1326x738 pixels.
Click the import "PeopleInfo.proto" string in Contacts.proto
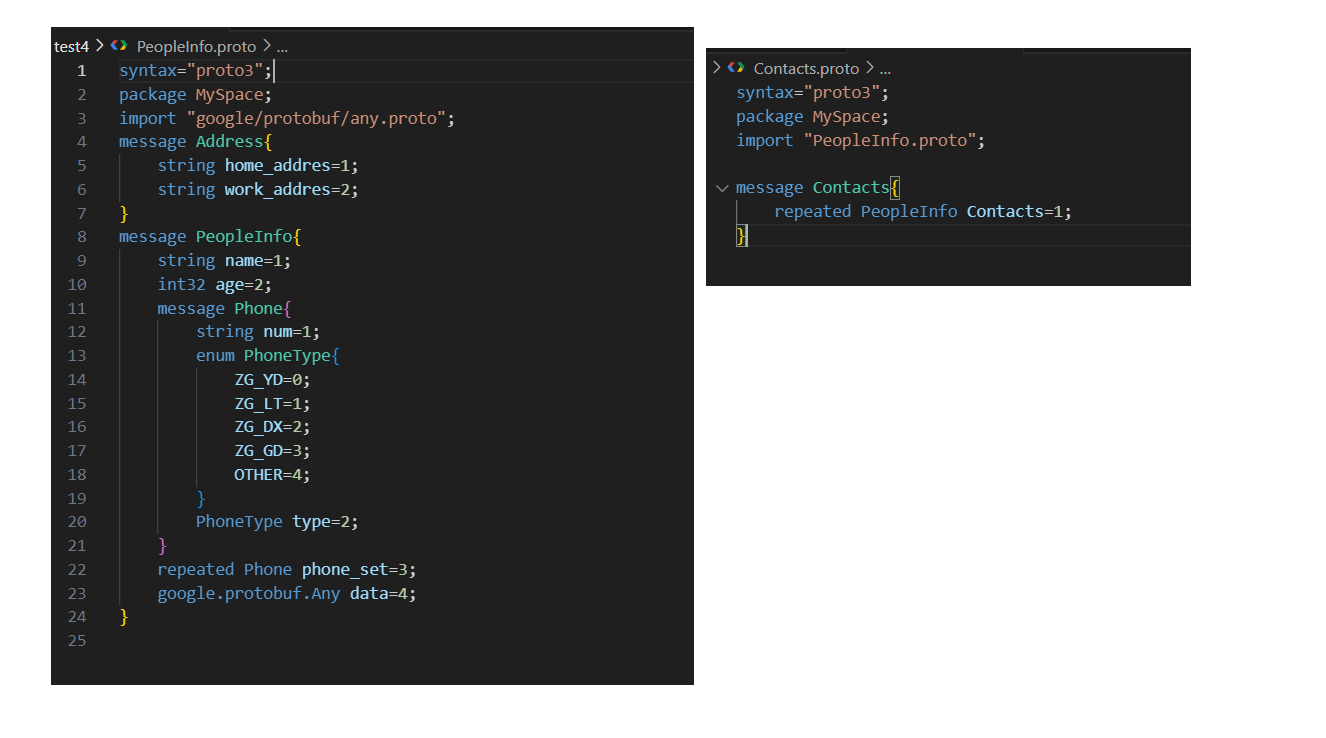(x=890, y=141)
